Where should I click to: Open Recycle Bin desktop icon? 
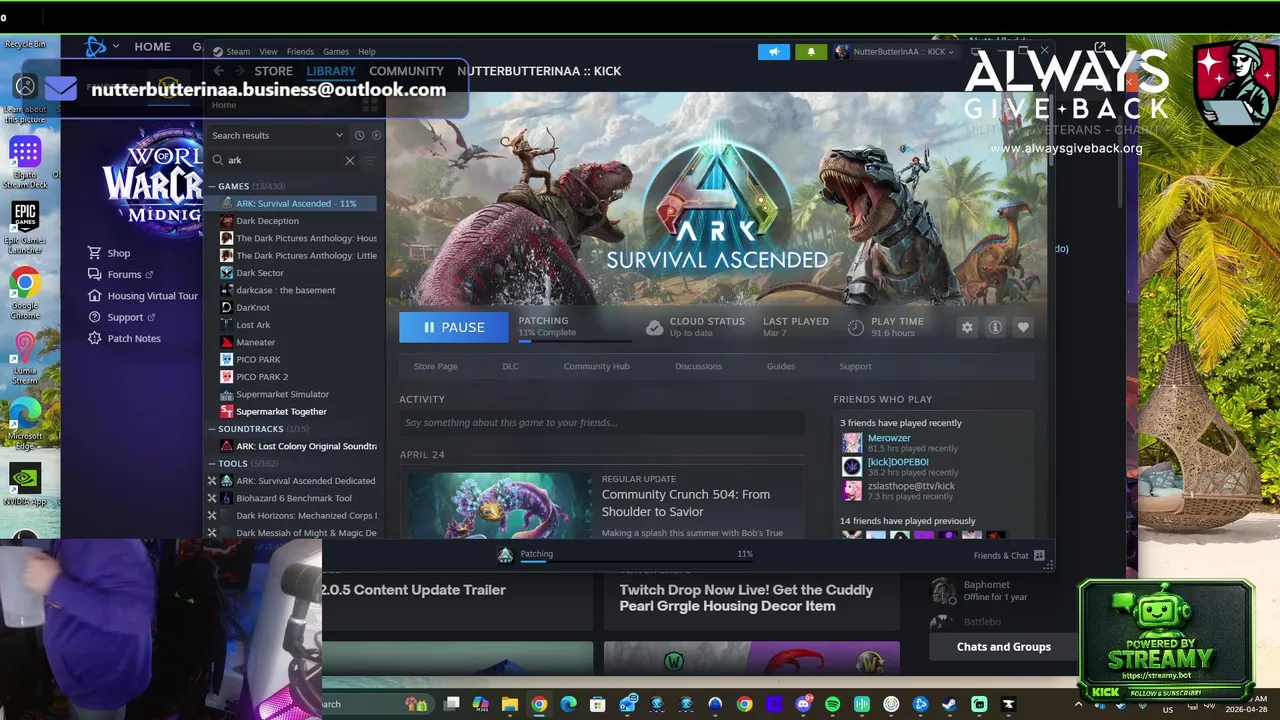(25, 44)
